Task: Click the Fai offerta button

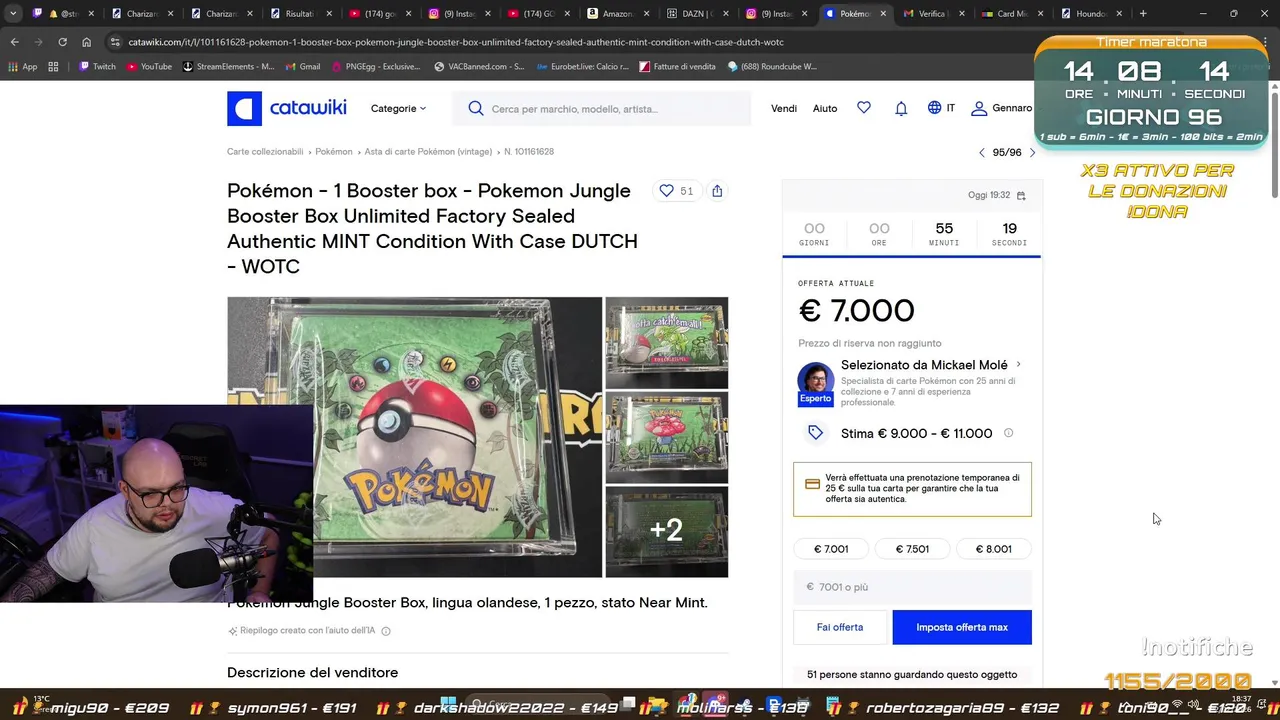Action: (x=840, y=627)
